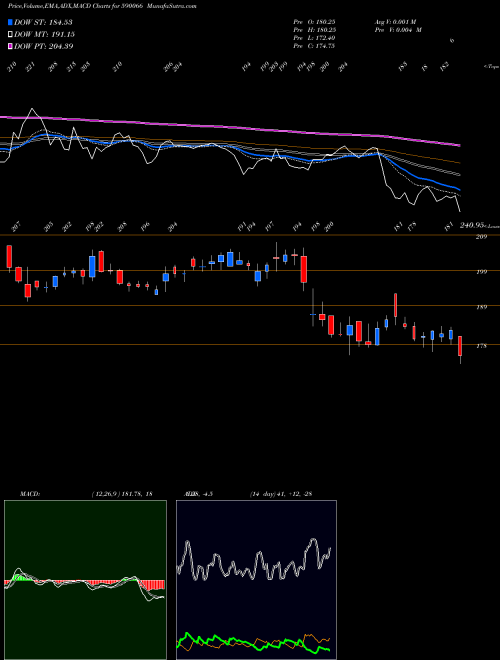Click the large red gap-down candle below 199
The width and height of the screenshot is (500, 660).
click(303, 269)
